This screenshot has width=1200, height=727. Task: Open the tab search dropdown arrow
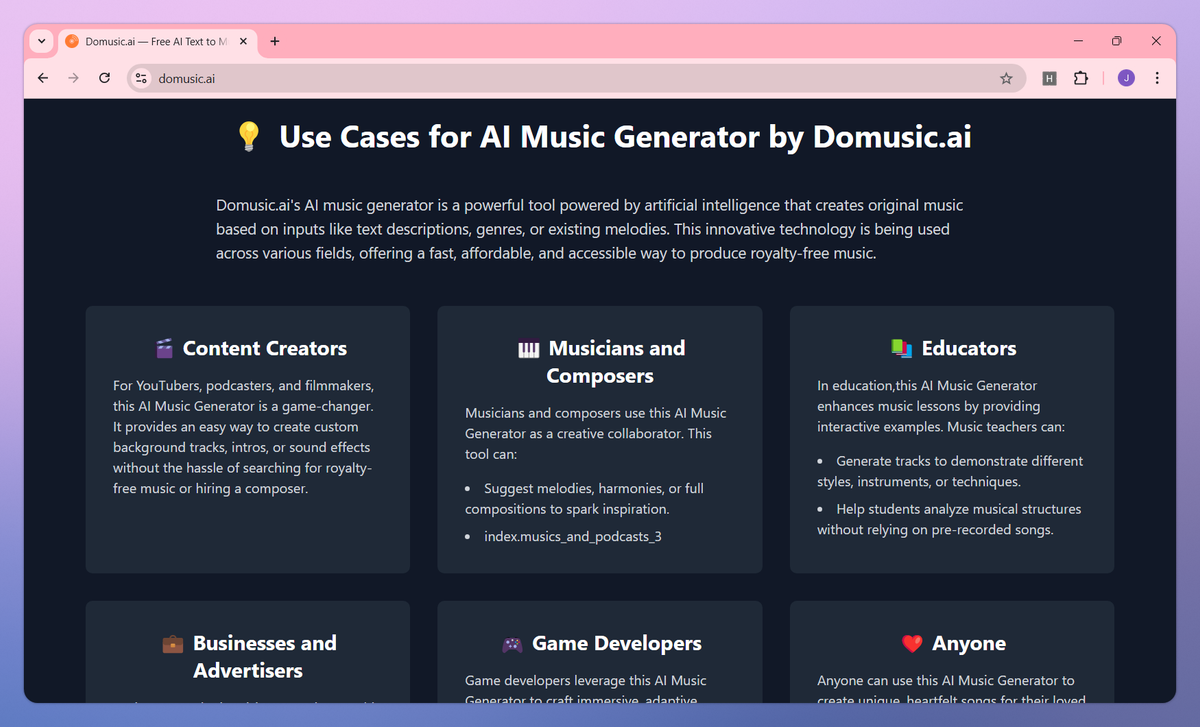(41, 41)
